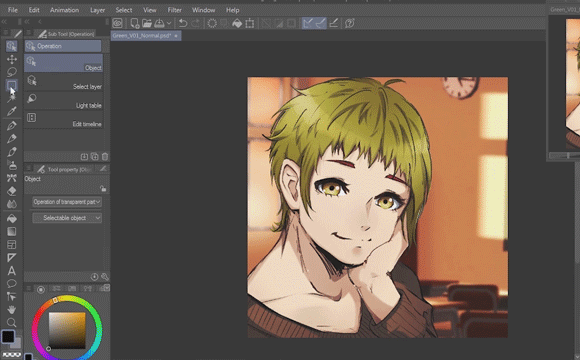
Task: Collapse the tool palette double-arrow
Action: [x=4, y=22]
